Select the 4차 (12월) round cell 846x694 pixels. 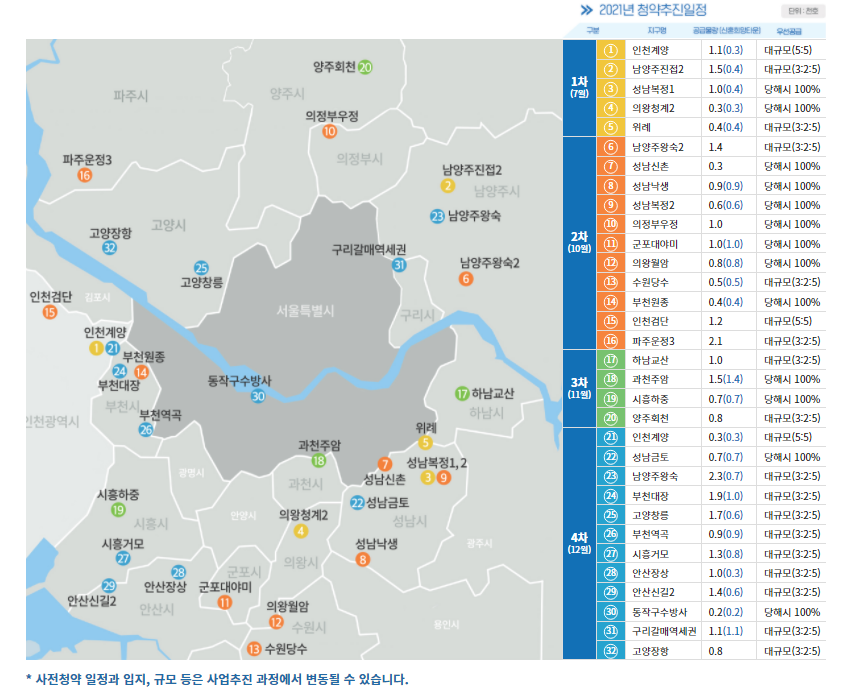[579, 543]
